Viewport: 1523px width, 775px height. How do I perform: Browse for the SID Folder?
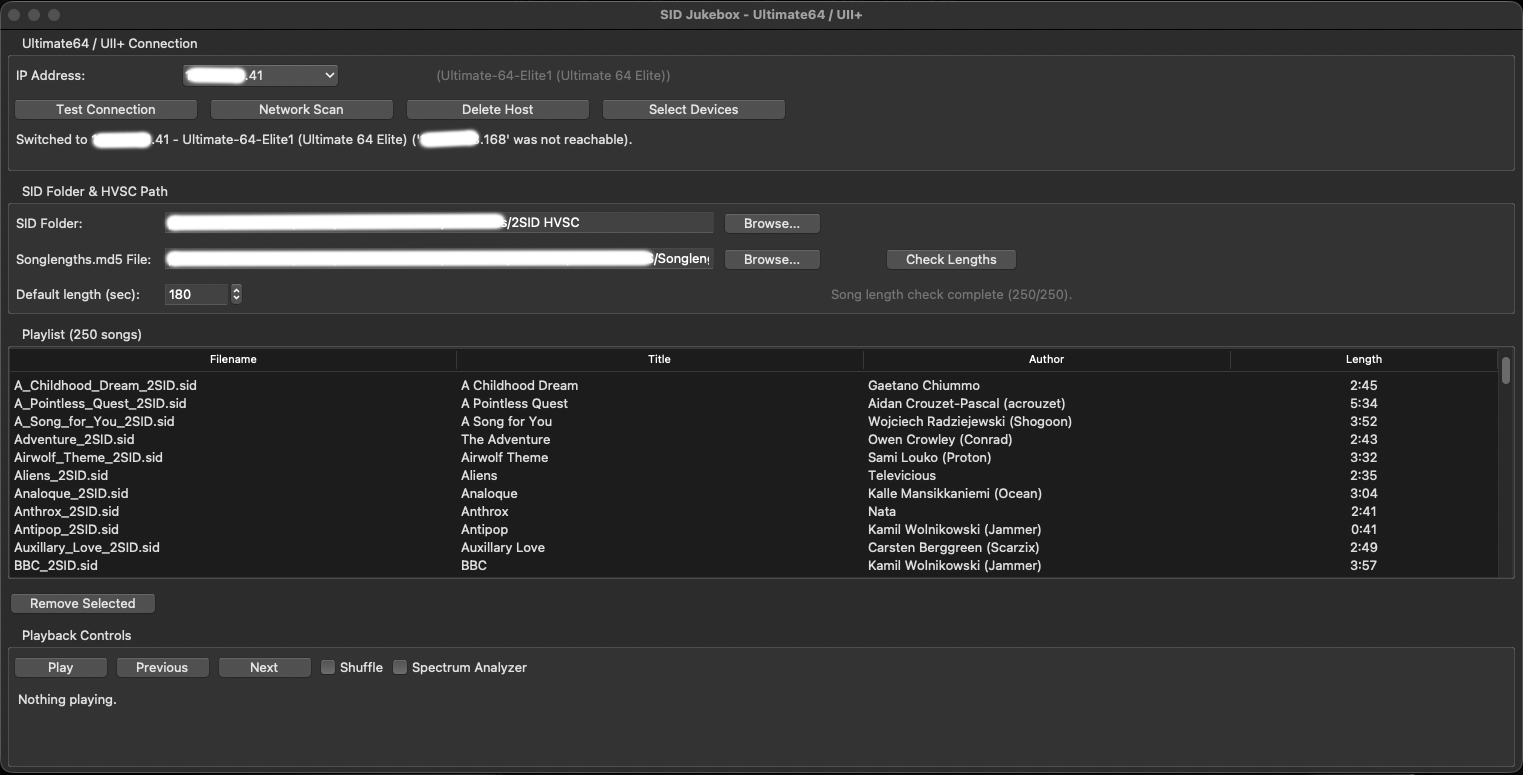coord(772,223)
